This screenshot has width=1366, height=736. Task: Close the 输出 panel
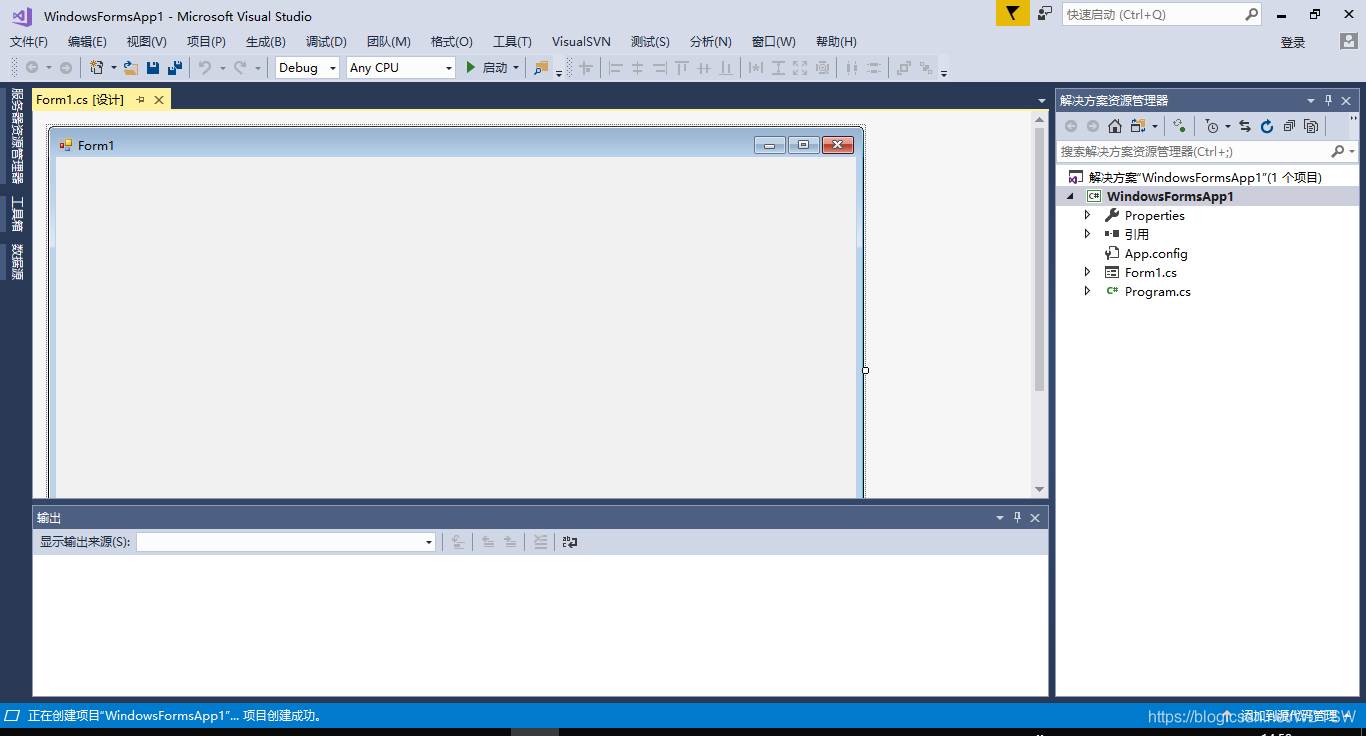[x=1035, y=517]
